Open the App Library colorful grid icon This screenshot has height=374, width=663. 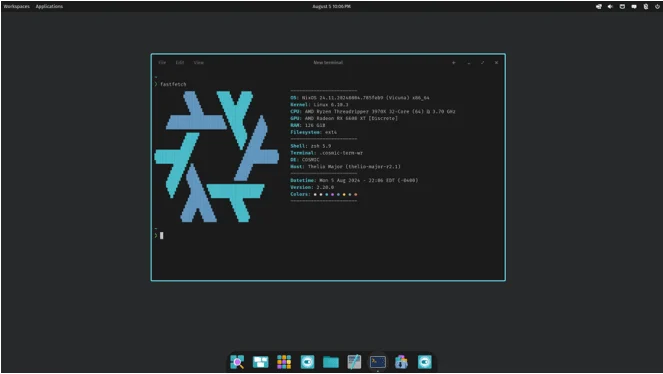pyautogui.click(x=284, y=362)
